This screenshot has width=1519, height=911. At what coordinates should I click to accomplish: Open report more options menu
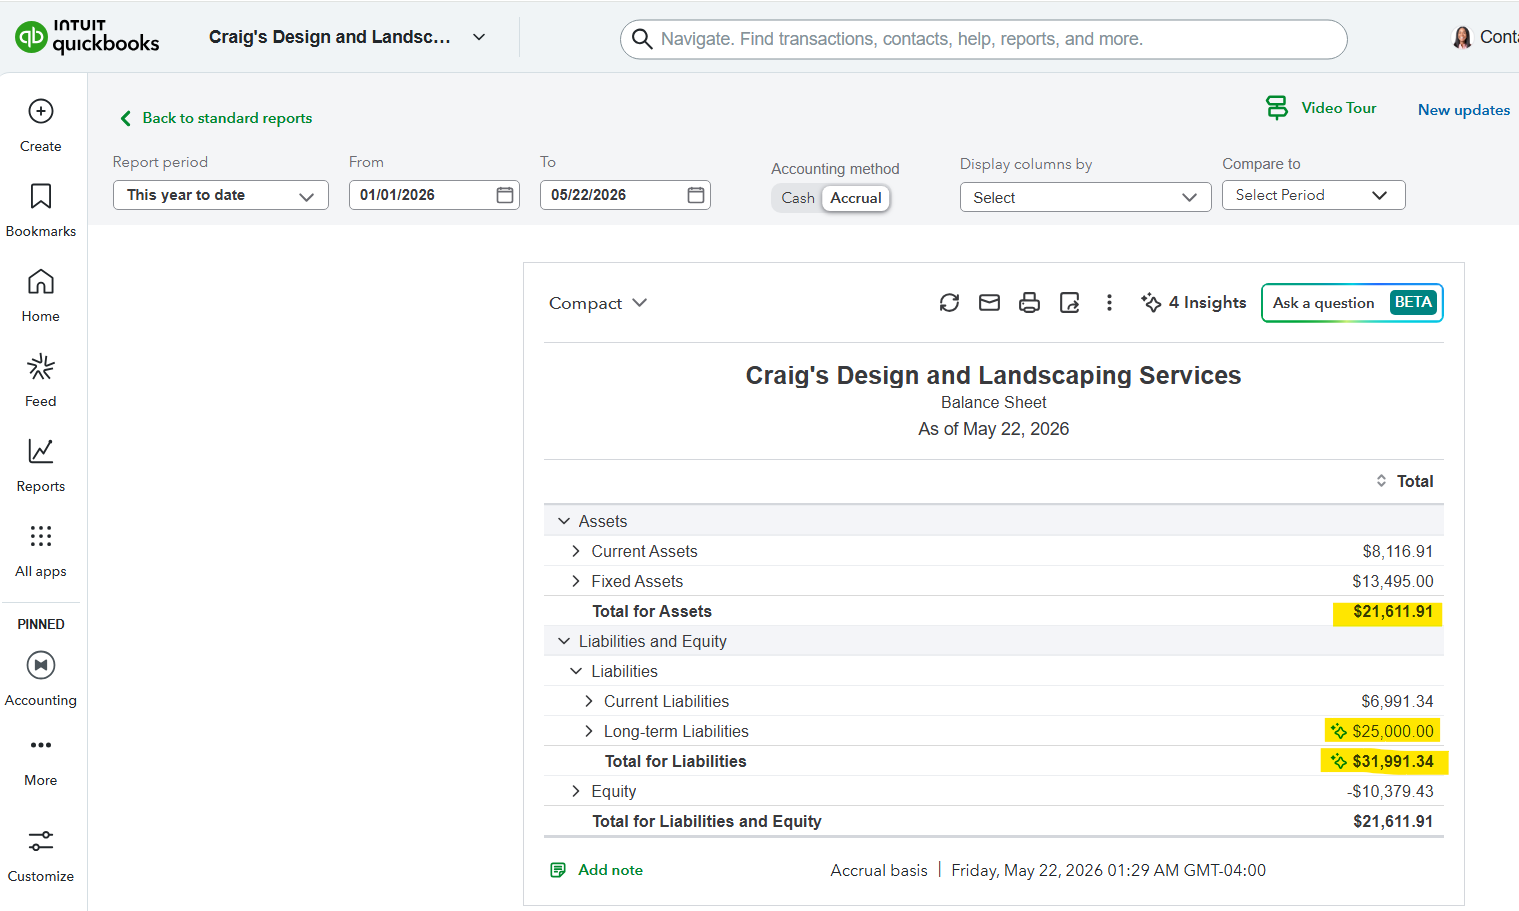(x=1109, y=303)
